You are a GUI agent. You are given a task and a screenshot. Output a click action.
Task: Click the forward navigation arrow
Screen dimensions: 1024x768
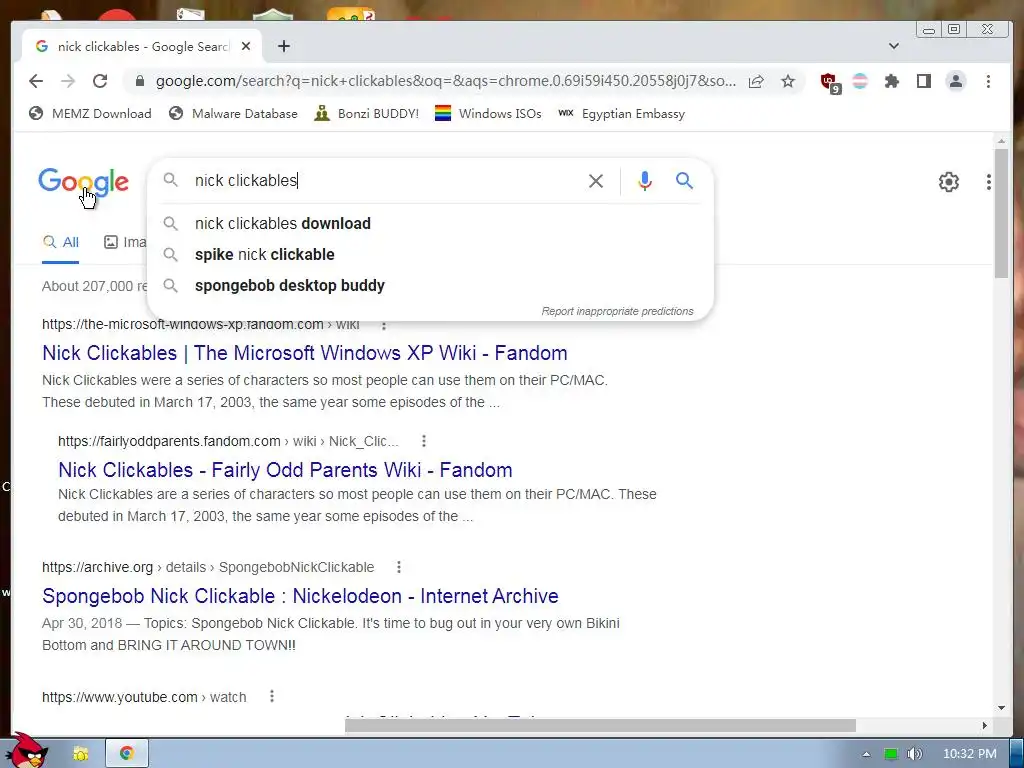pyautogui.click(x=68, y=81)
